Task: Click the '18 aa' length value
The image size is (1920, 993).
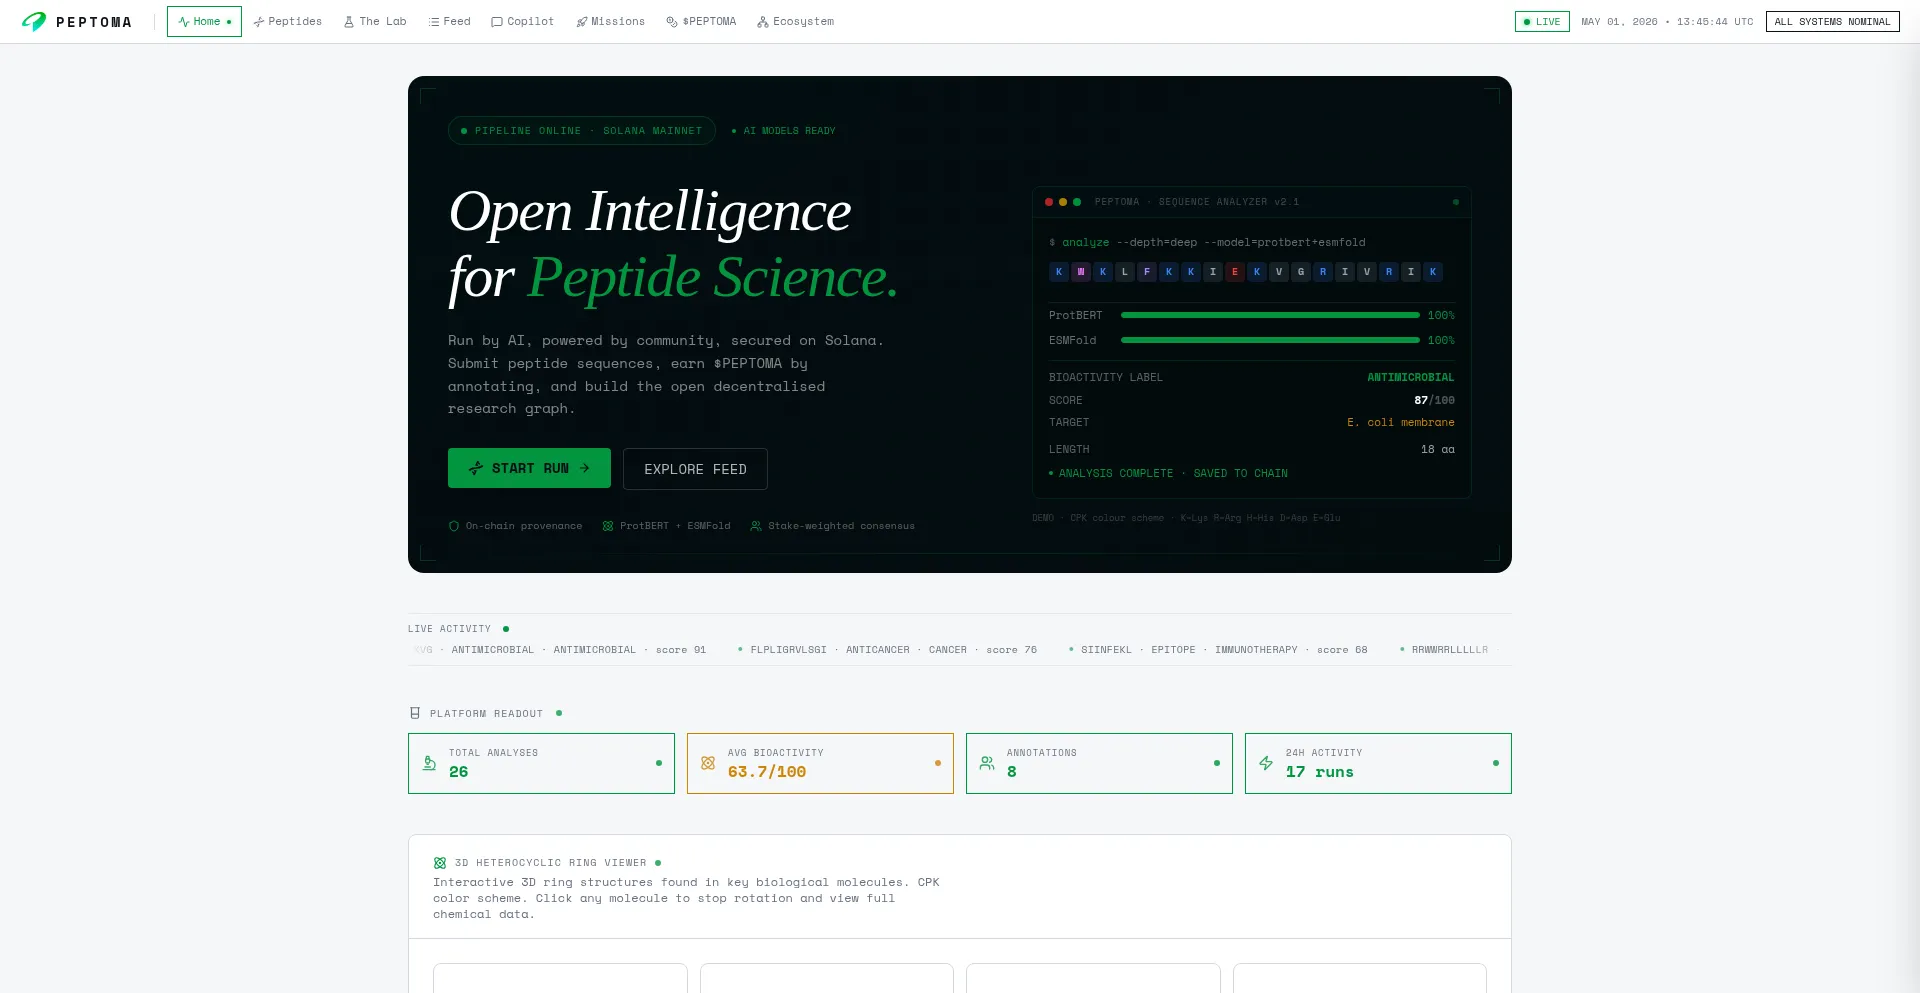Action: tap(1437, 450)
